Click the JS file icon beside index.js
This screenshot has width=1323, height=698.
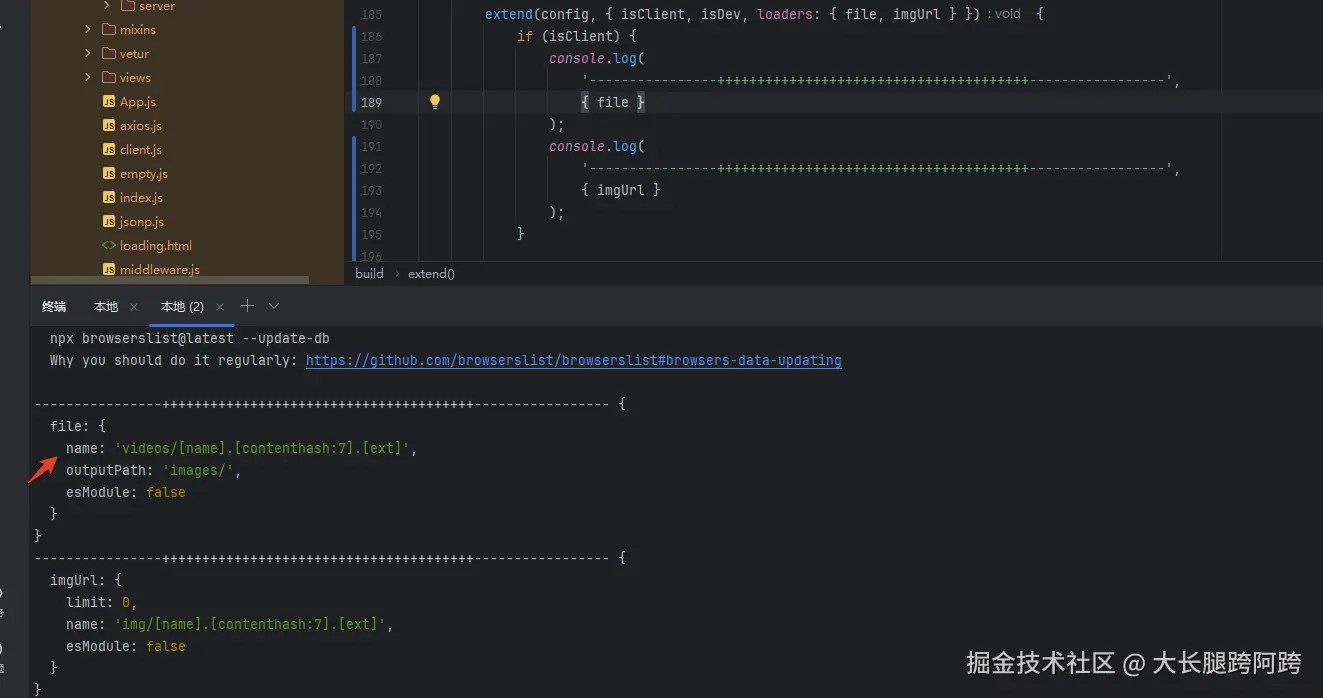(x=109, y=198)
